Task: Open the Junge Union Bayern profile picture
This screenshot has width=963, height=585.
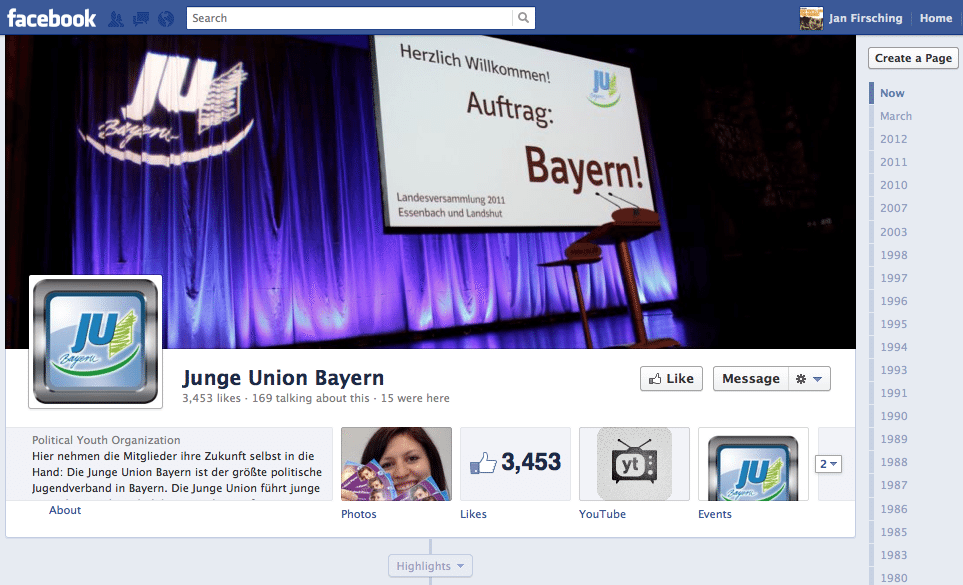Action: click(95, 341)
